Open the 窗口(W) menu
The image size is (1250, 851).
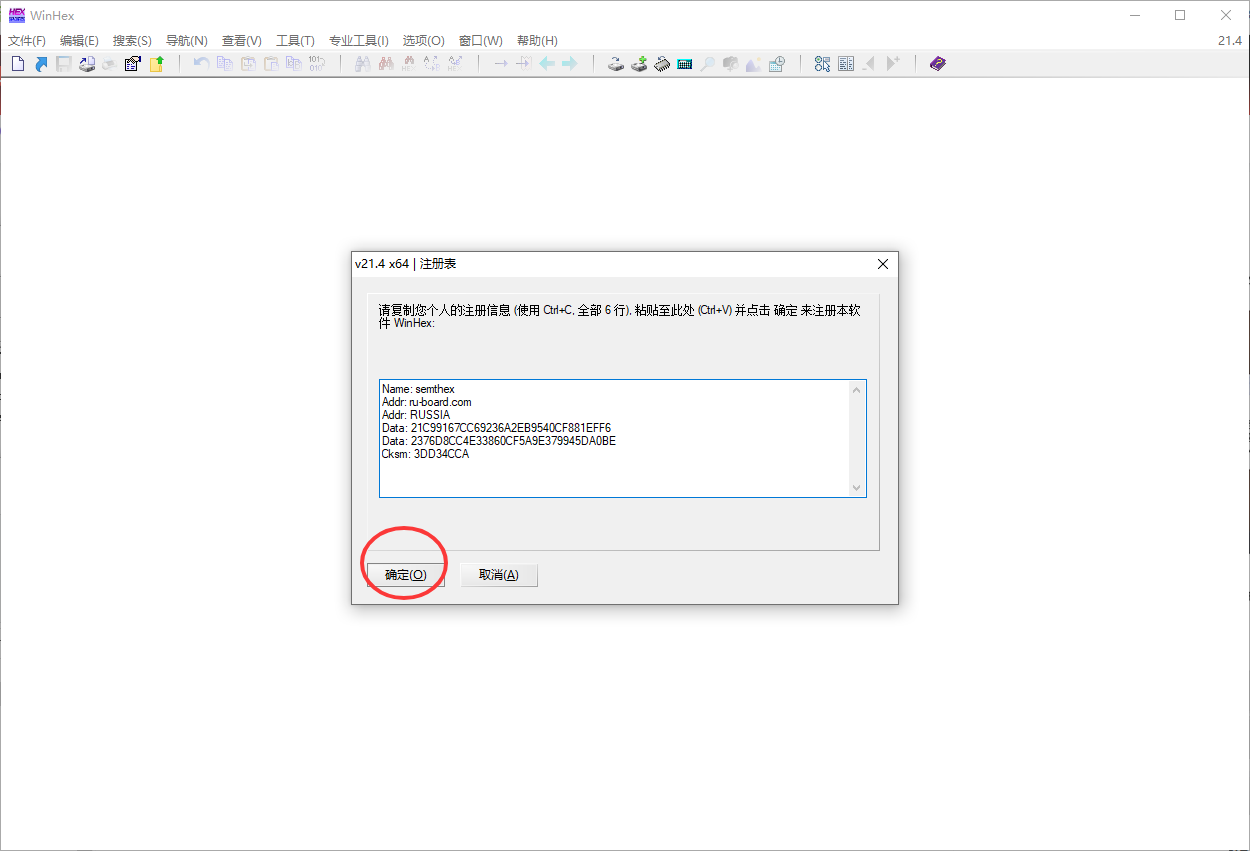point(480,41)
